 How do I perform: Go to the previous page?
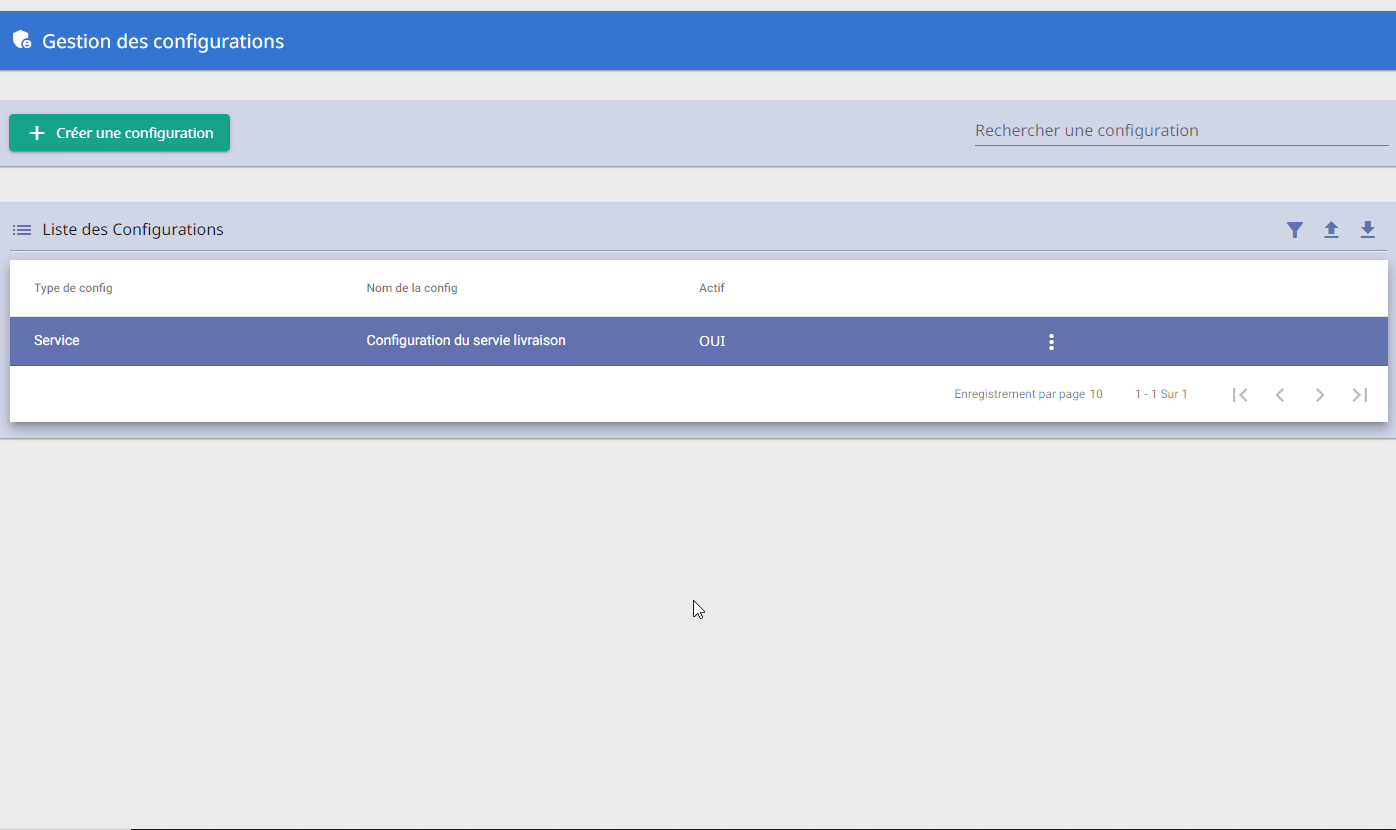(1280, 395)
